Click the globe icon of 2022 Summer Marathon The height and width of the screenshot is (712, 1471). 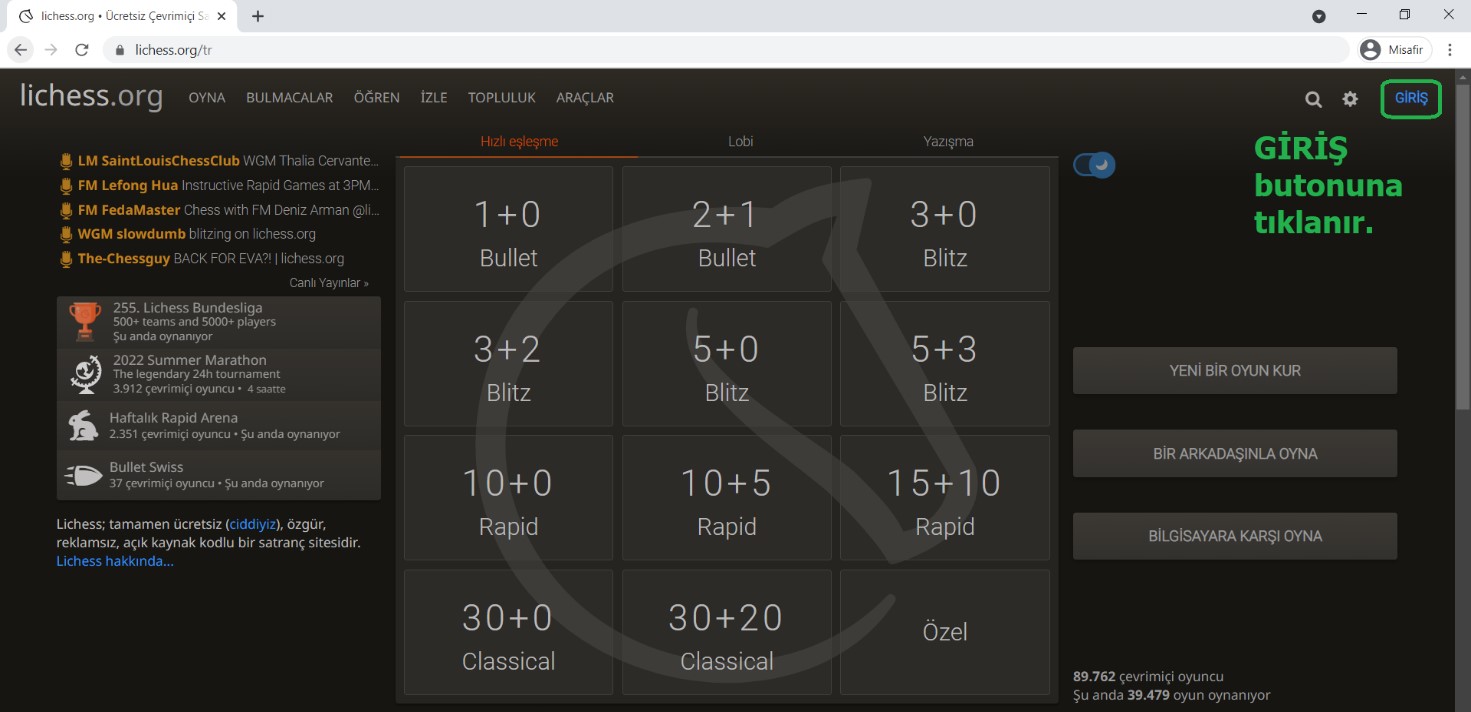(85, 374)
